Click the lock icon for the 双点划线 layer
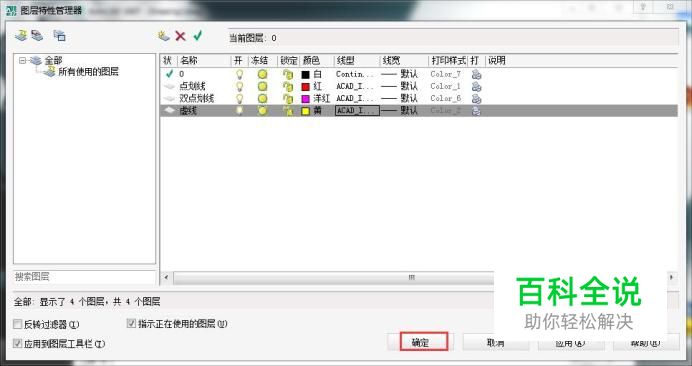Image resolution: width=692 pixels, height=366 pixels. [288, 98]
